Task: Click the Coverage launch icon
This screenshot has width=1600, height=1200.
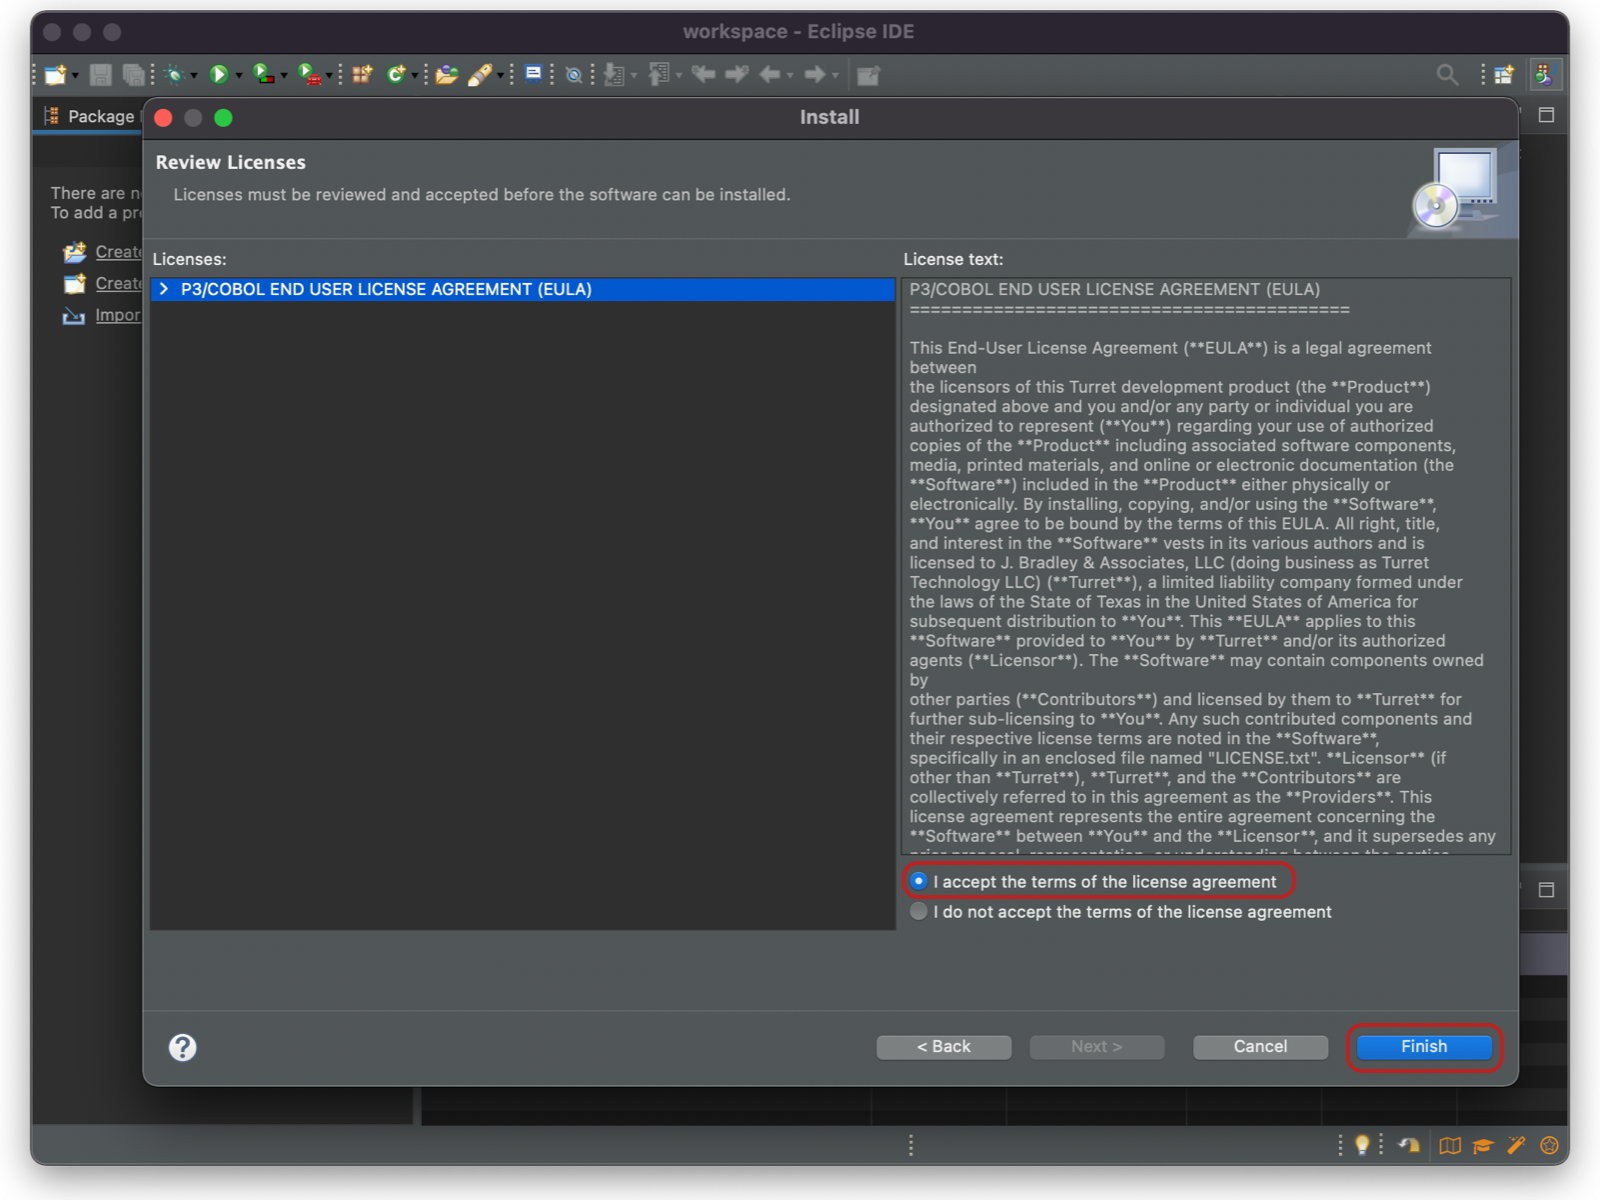Action: coord(264,75)
